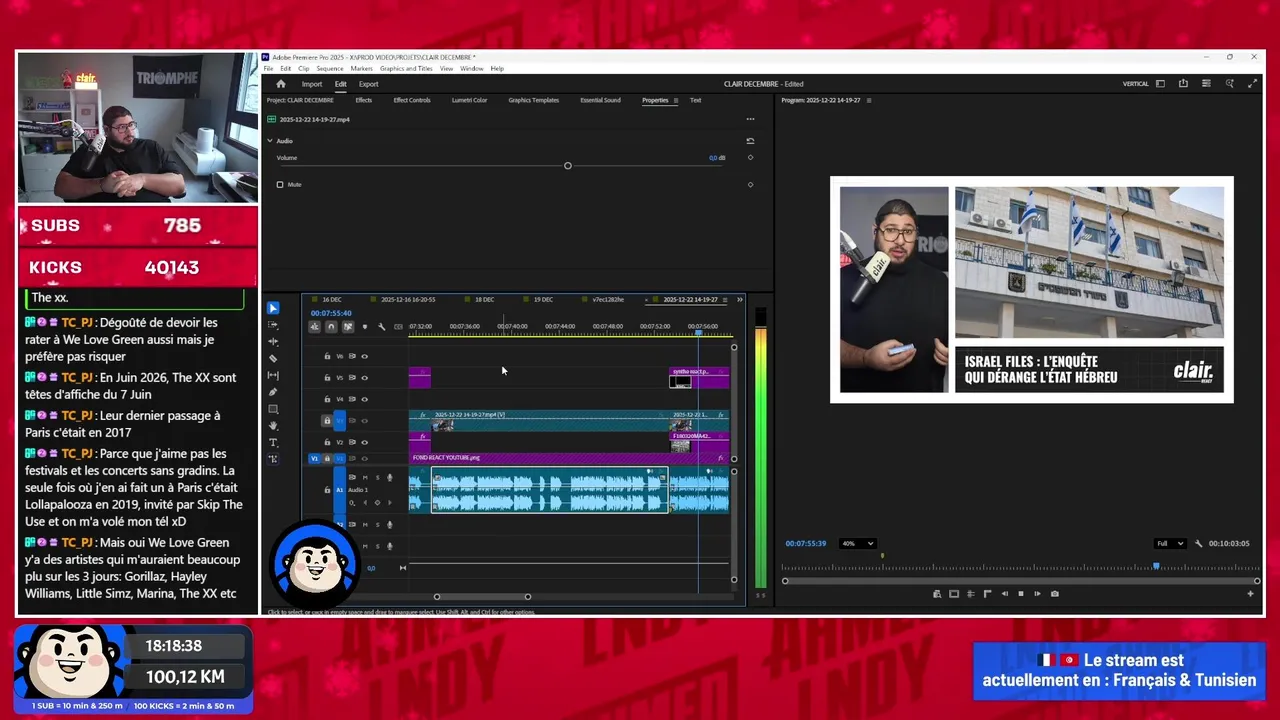Select the Selection tool arrow

[x=273, y=309]
